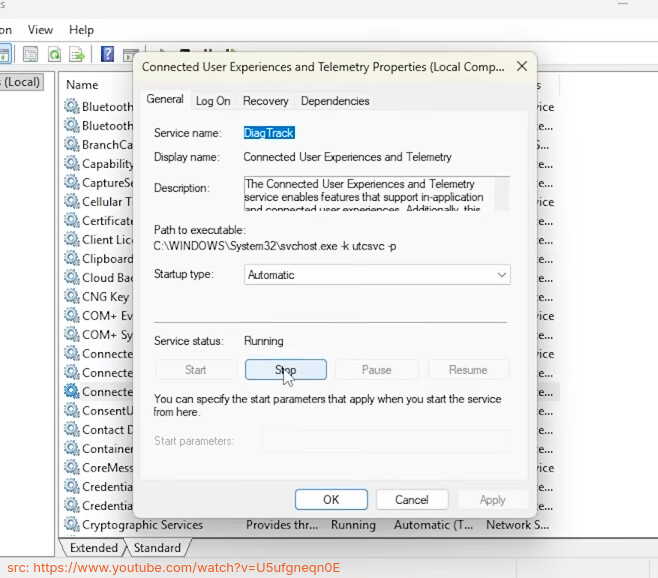Switch to the Log On tab
The width and height of the screenshot is (658, 578).
click(x=213, y=101)
